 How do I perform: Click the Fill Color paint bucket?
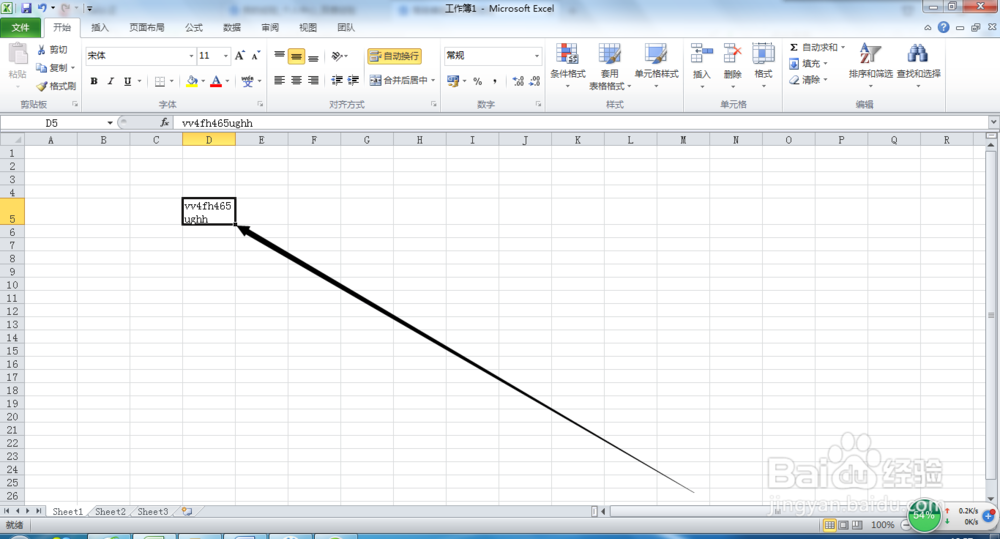pos(191,81)
